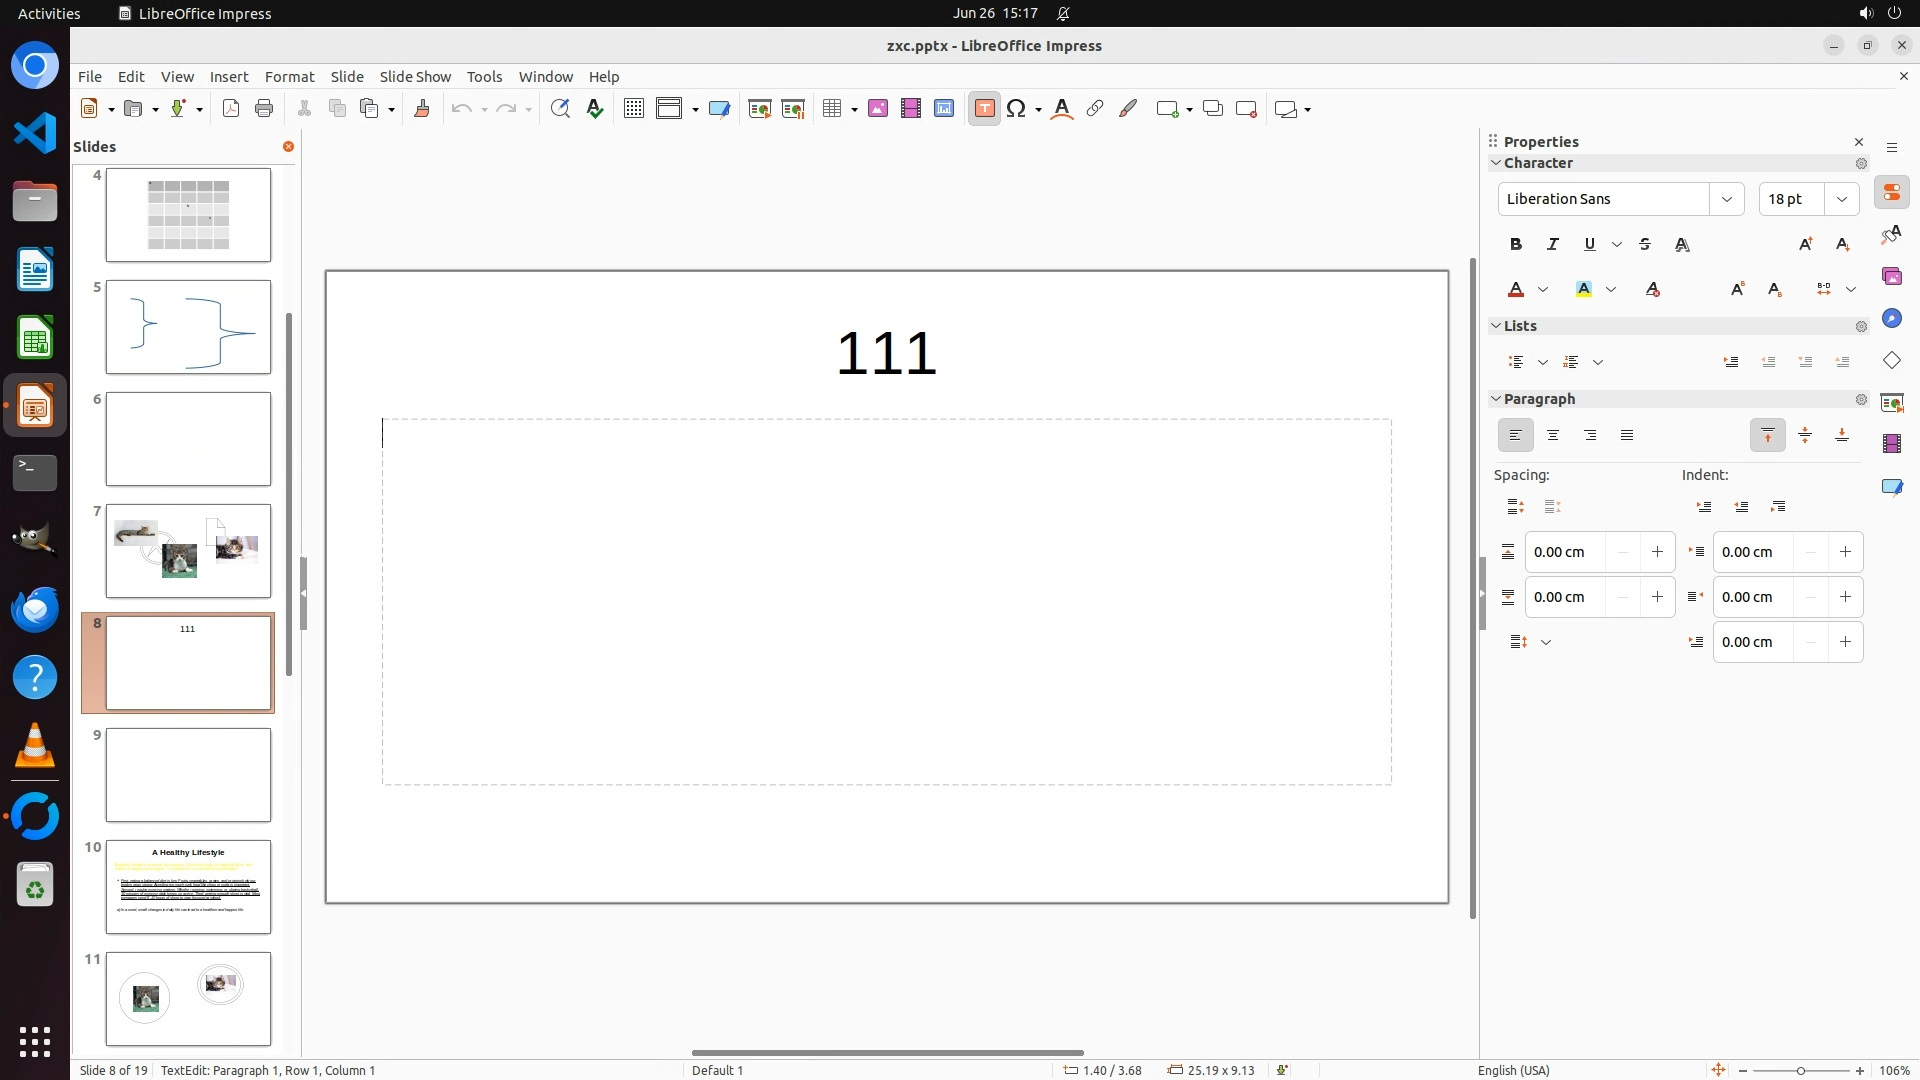Open the Slide Show menu

tap(415, 77)
